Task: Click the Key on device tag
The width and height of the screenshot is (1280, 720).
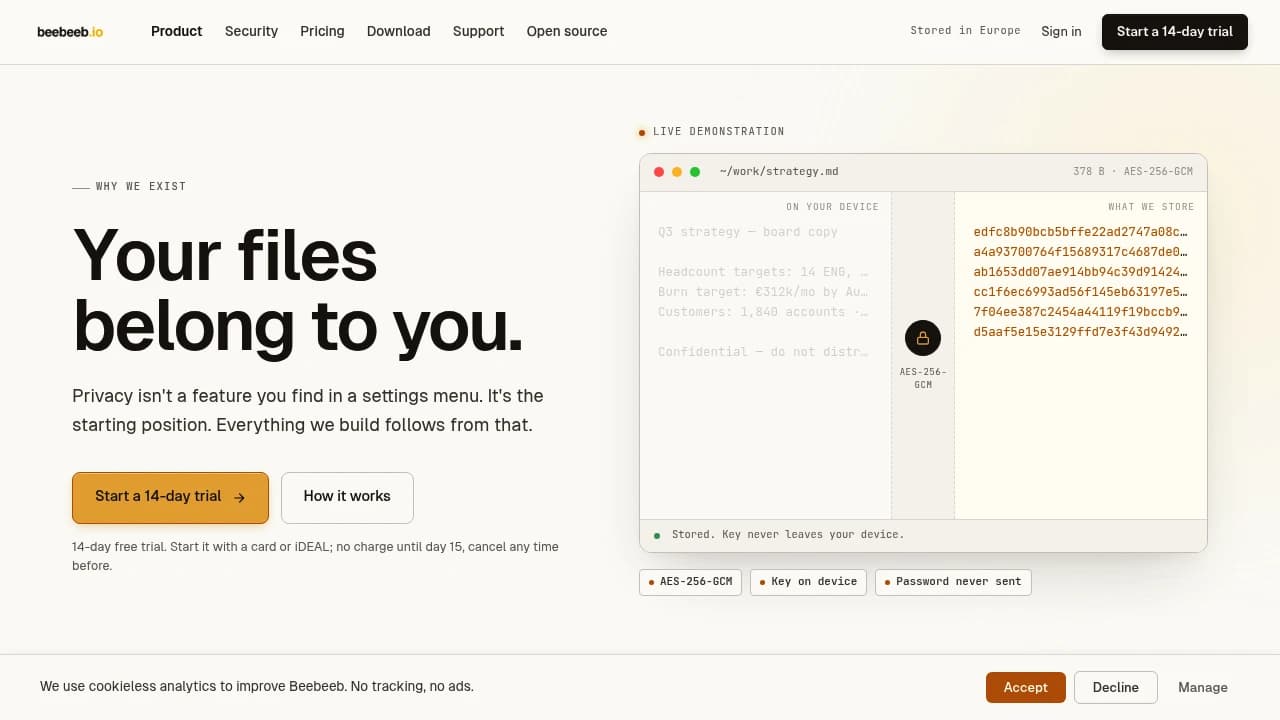Action: point(808,582)
